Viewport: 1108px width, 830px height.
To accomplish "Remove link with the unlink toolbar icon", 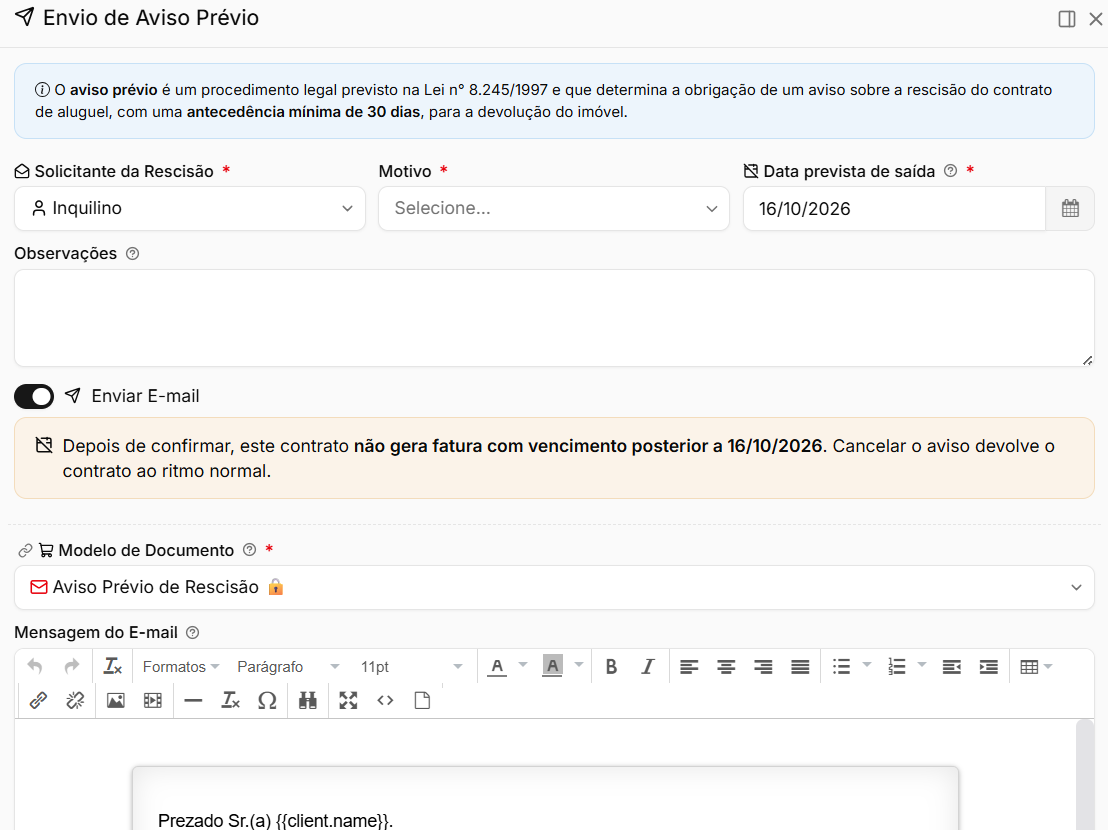I will pyautogui.click(x=75, y=701).
